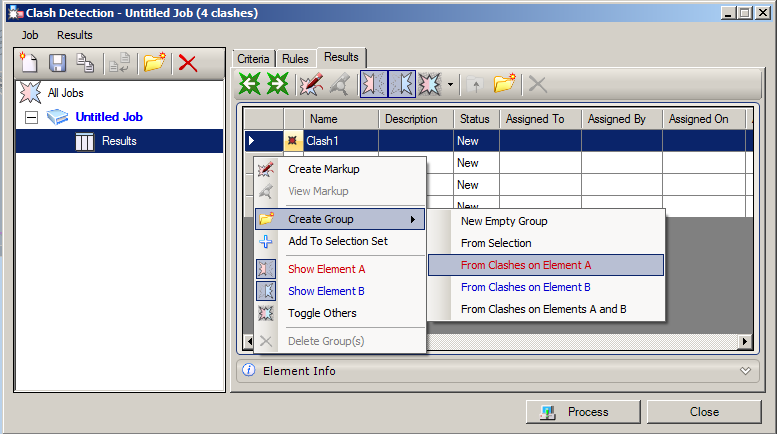Screen dimensions: 777x434
Task: Toggle Others display toolbar button
Action: click(x=430, y=84)
